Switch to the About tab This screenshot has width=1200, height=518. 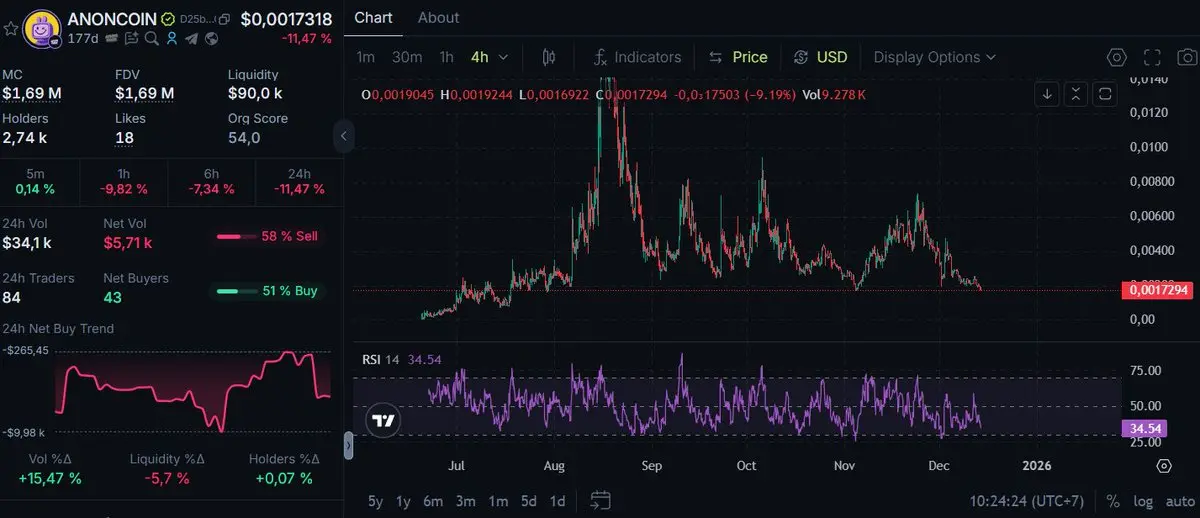click(x=438, y=17)
